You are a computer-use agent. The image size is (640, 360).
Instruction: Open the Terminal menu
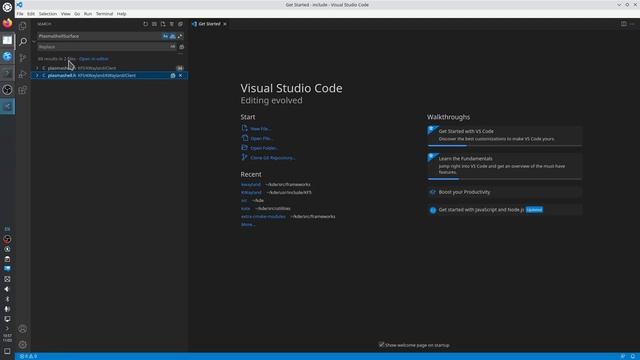point(104,14)
